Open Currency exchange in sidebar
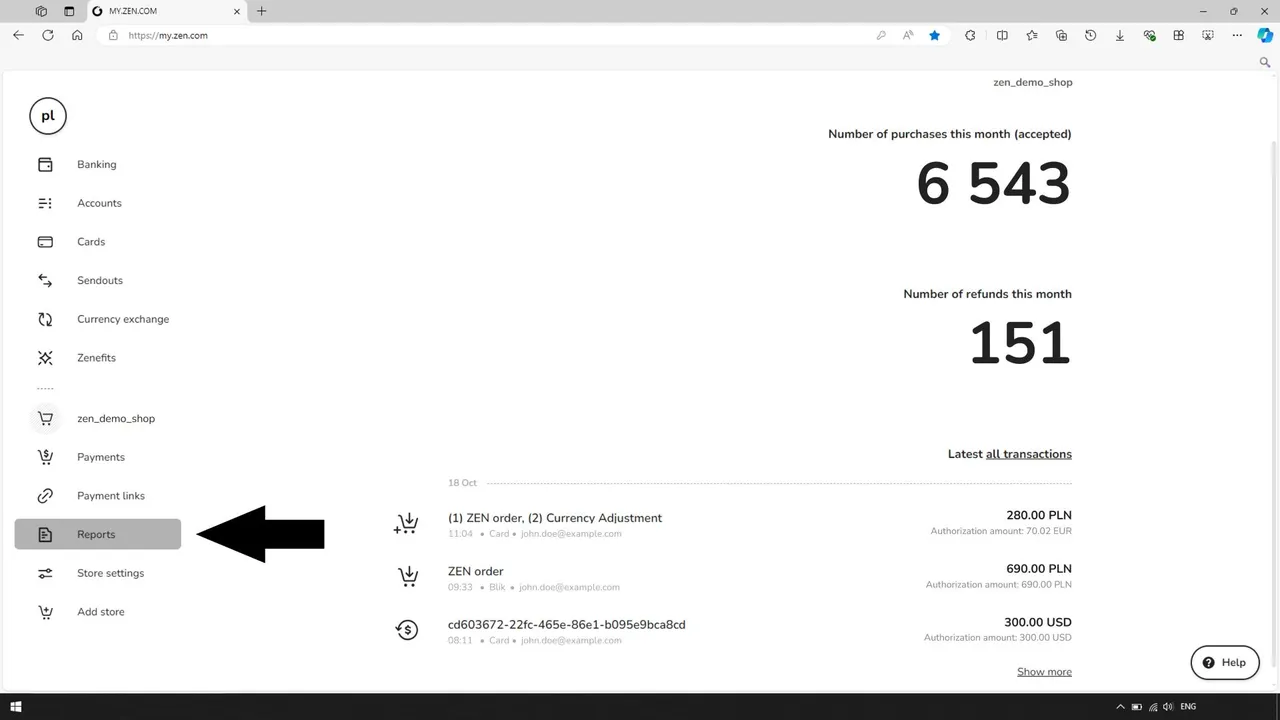 pos(123,319)
